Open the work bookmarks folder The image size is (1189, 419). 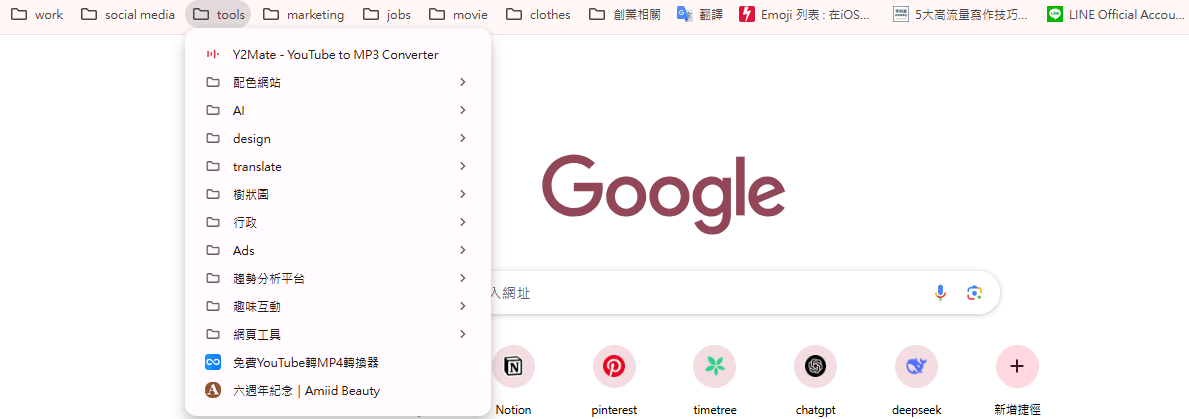(37, 14)
